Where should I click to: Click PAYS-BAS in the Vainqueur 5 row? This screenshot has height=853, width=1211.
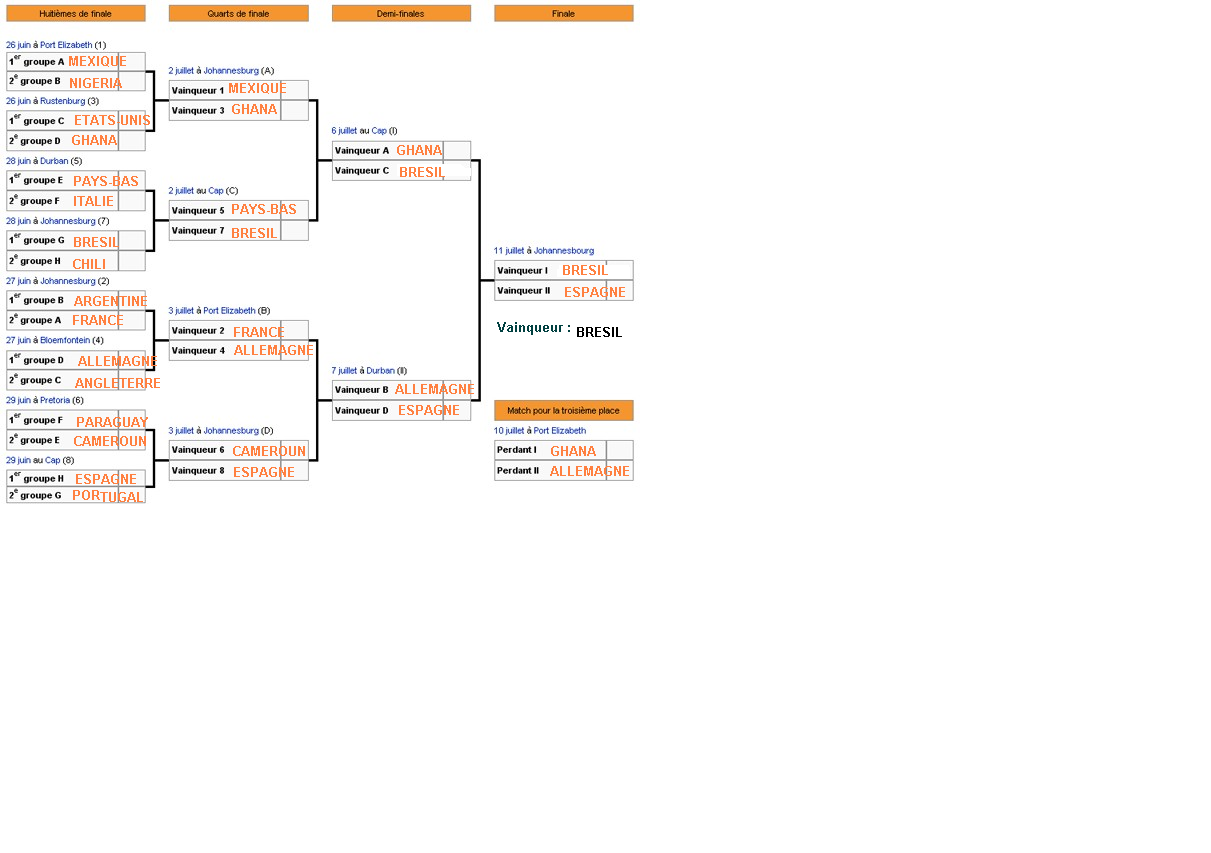click(264, 210)
